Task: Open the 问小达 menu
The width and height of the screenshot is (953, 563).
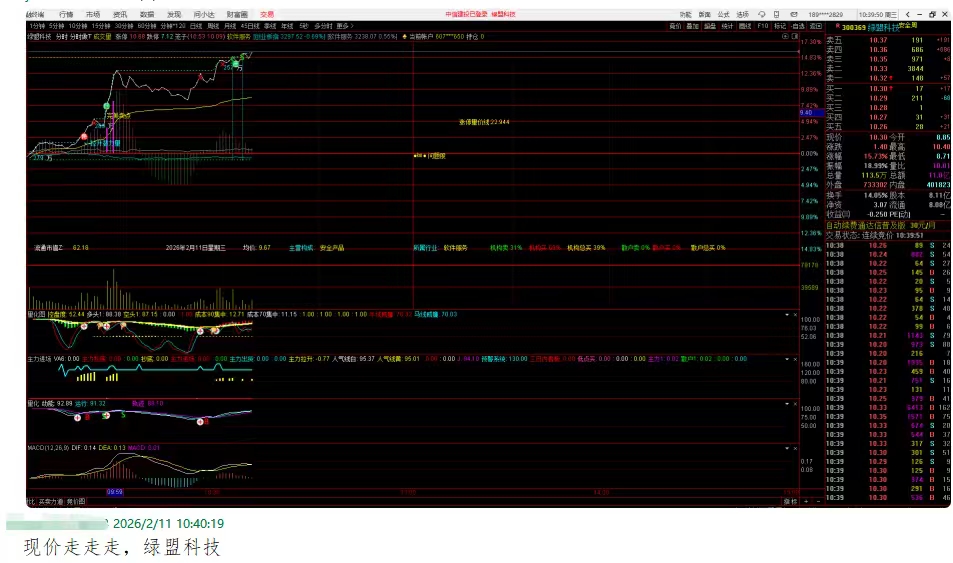Action: pos(204,14)
